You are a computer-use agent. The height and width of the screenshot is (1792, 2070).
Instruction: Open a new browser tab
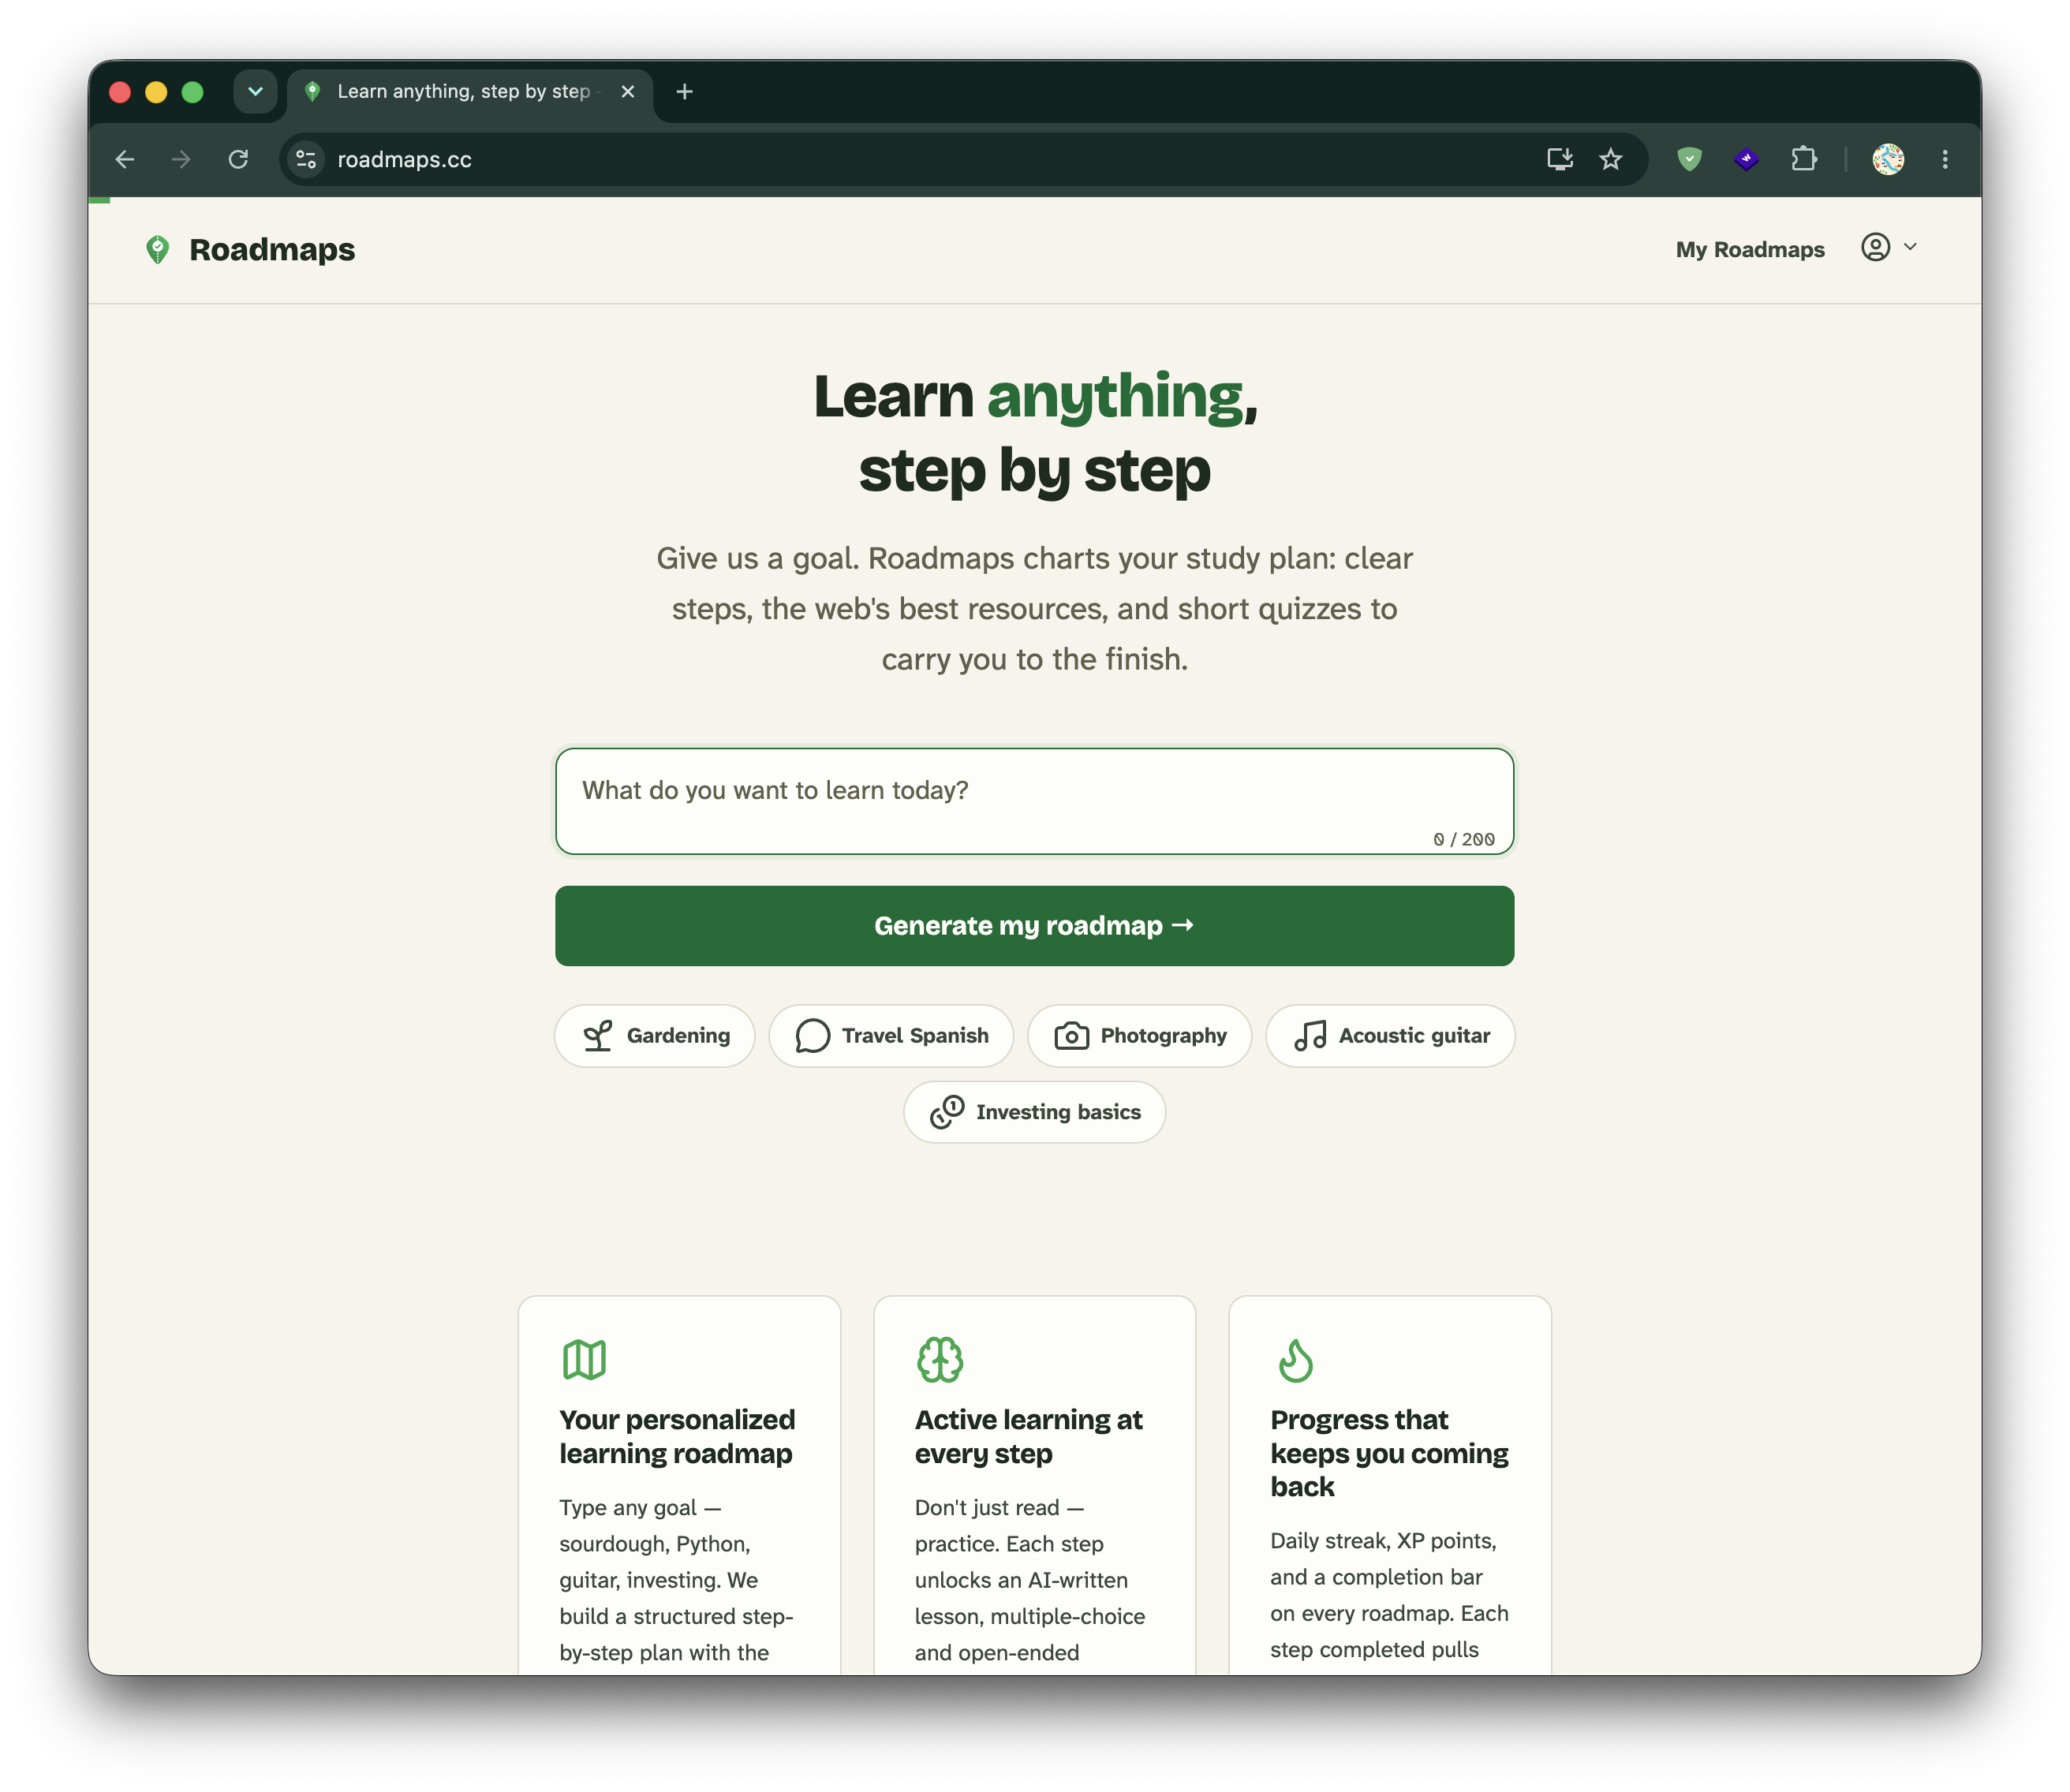tap(684, 92)
